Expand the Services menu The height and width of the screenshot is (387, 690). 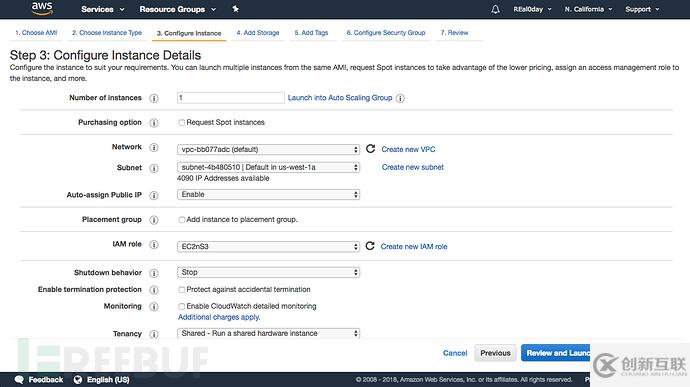point(103,9)
